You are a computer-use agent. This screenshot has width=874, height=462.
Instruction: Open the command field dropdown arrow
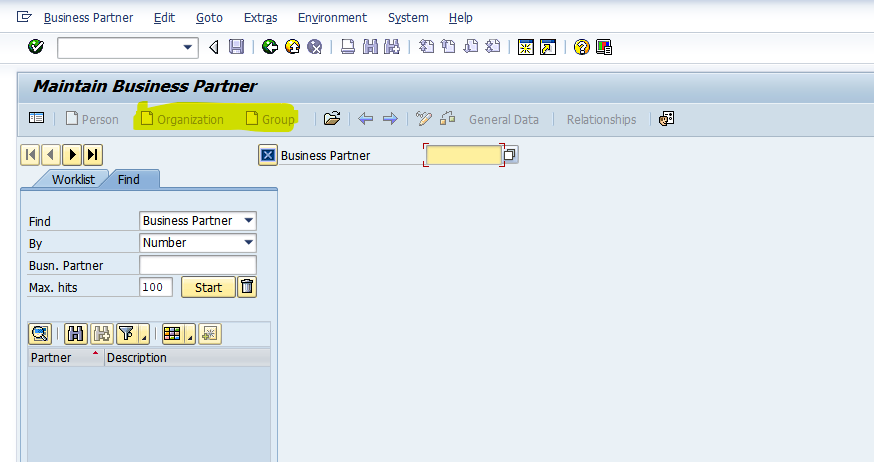point(188,48)
